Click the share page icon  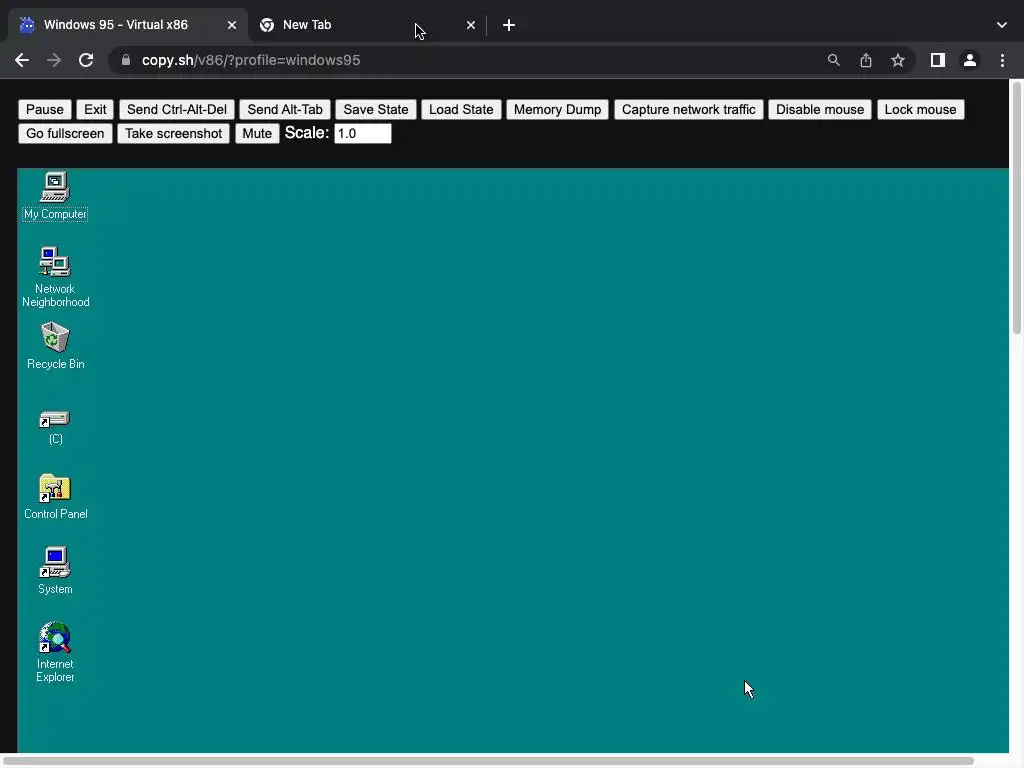point(866,60)
